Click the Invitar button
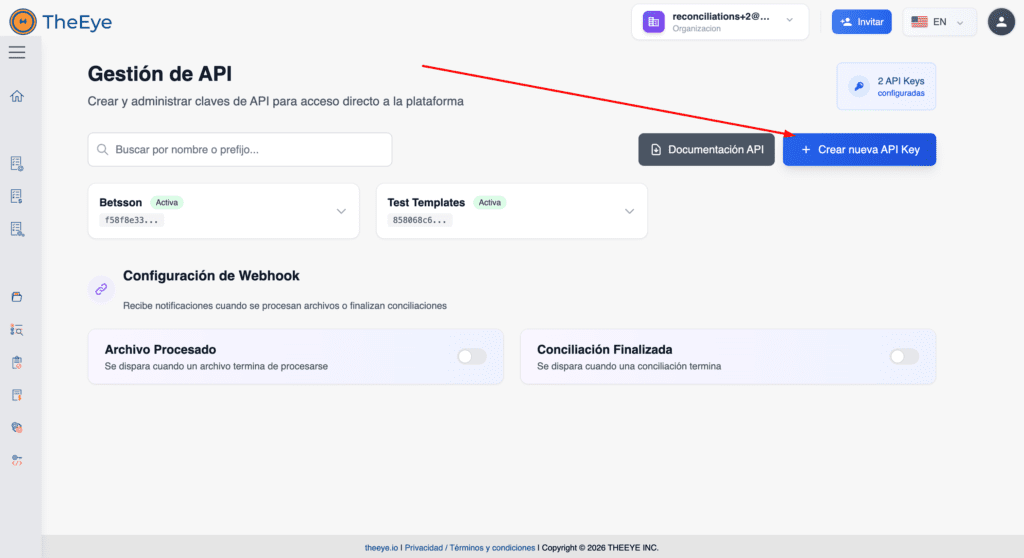The image size is (1024, 558). pyautogui.click(x=861, y=22)
